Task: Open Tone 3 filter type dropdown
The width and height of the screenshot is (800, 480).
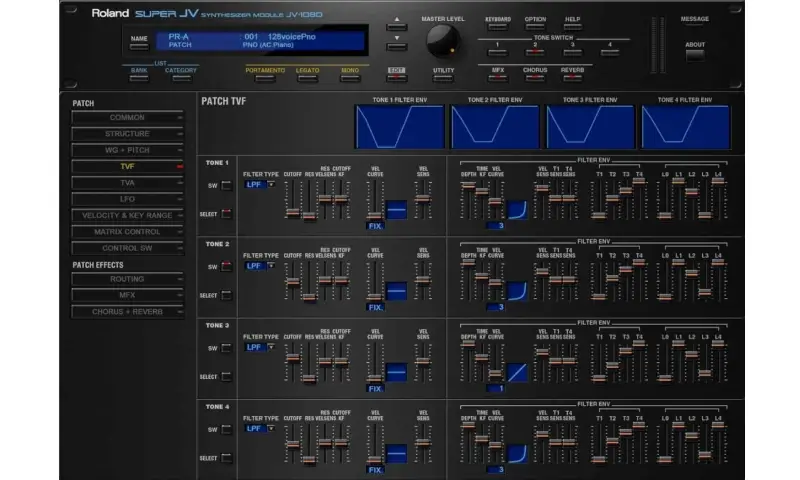Action: point(260,347)
